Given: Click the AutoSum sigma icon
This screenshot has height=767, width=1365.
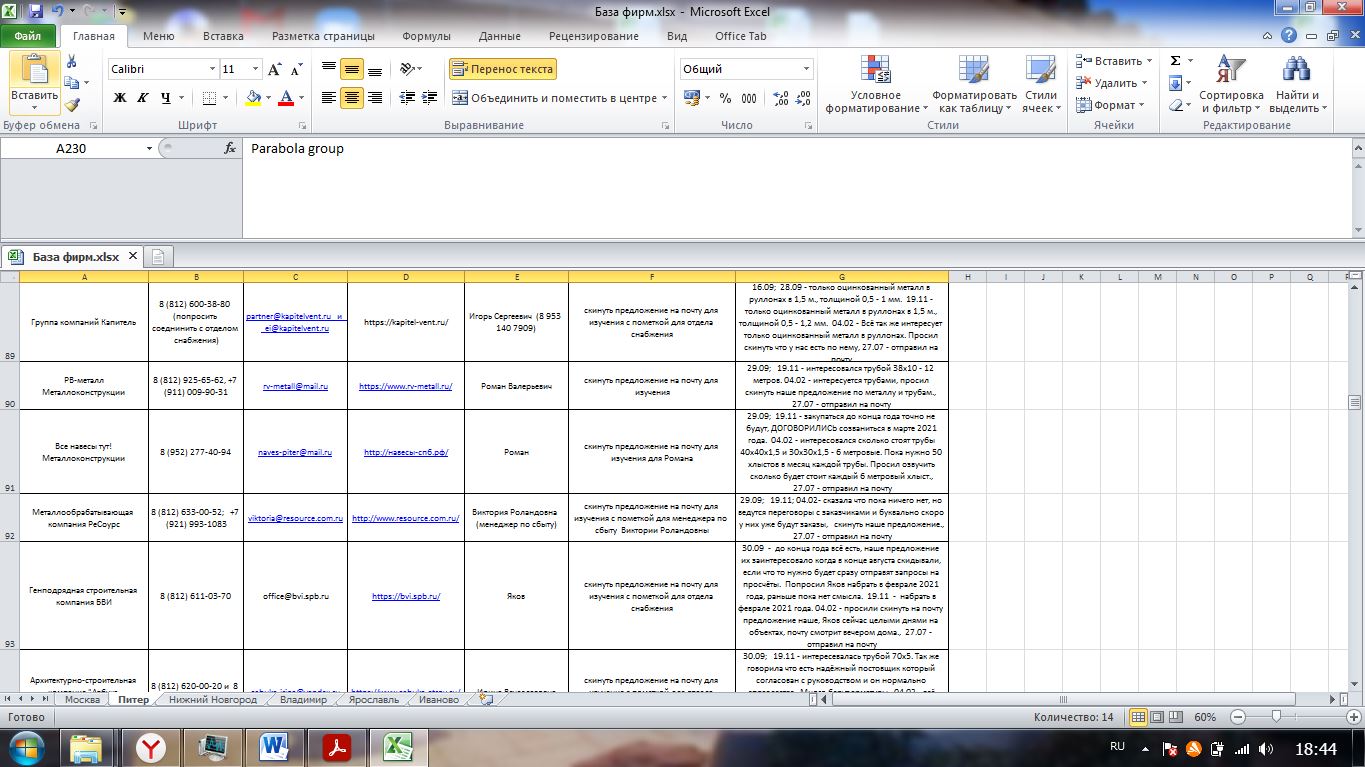Looking at the screenshot, I should [1176, 61].
